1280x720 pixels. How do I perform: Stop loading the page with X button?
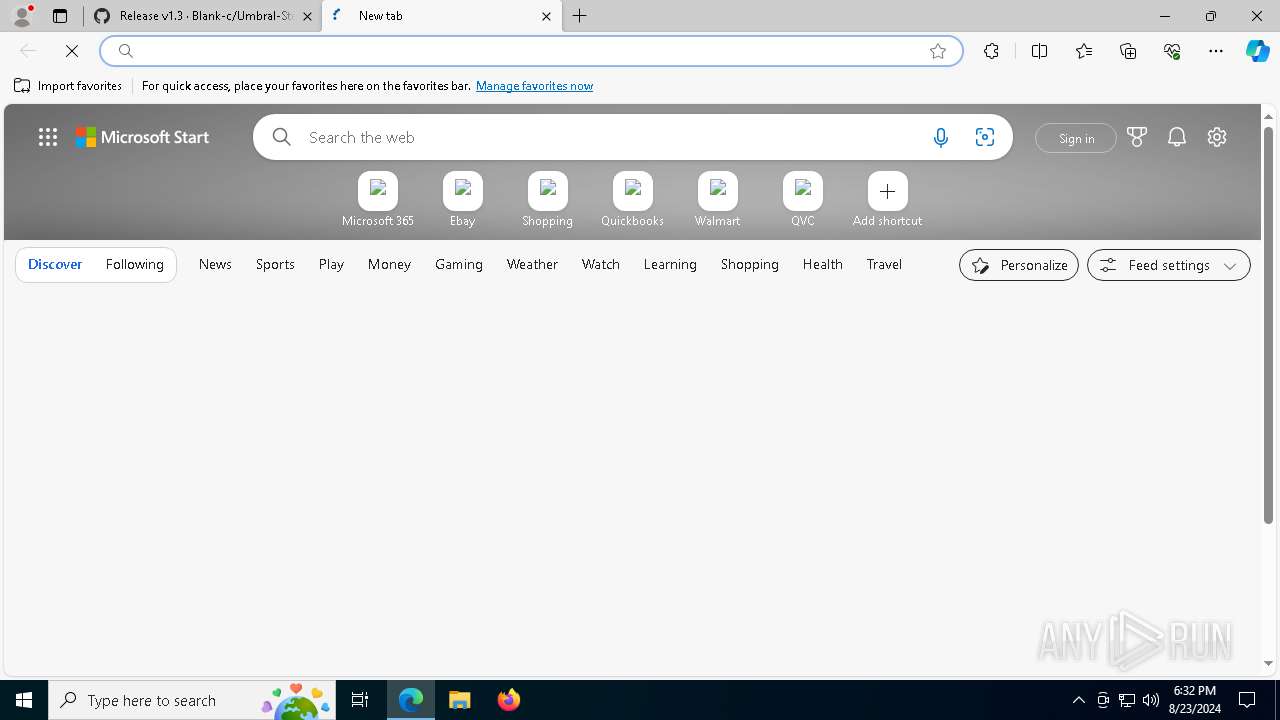(x=72, y=51)
